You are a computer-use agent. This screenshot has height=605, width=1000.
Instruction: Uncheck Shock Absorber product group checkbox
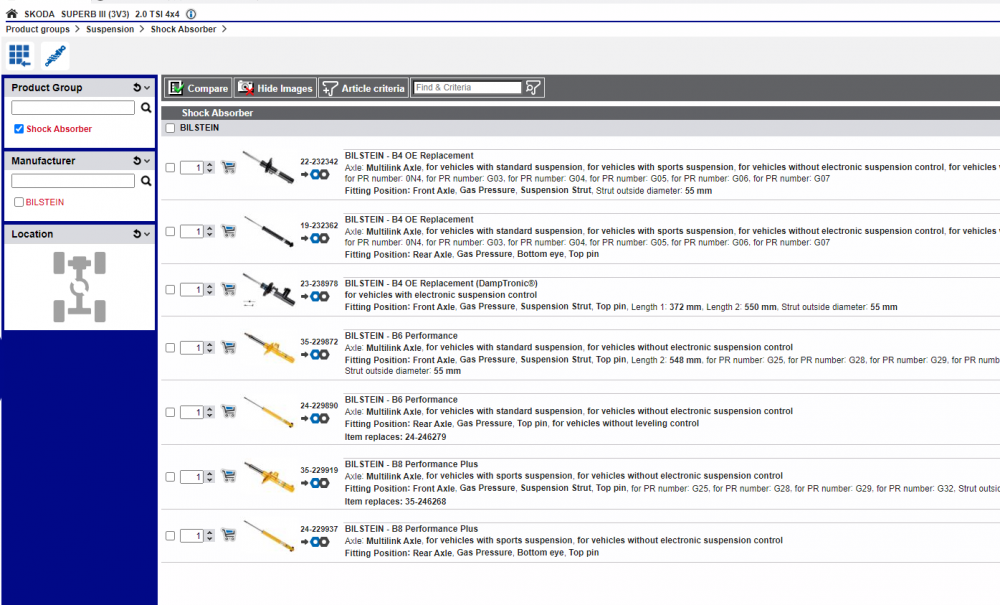click(x=19, y=129)
